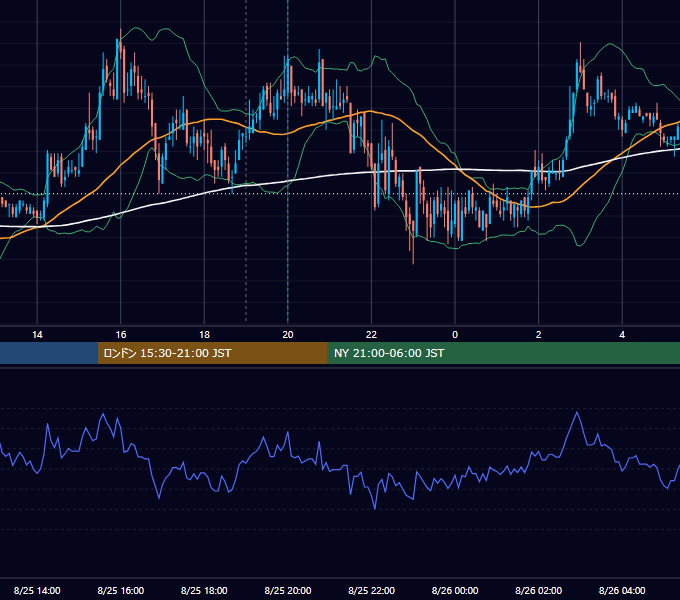Select the blue session bar before ロンドン
The width and height of the screenshot is (680, 600).
tap(49, 353)
